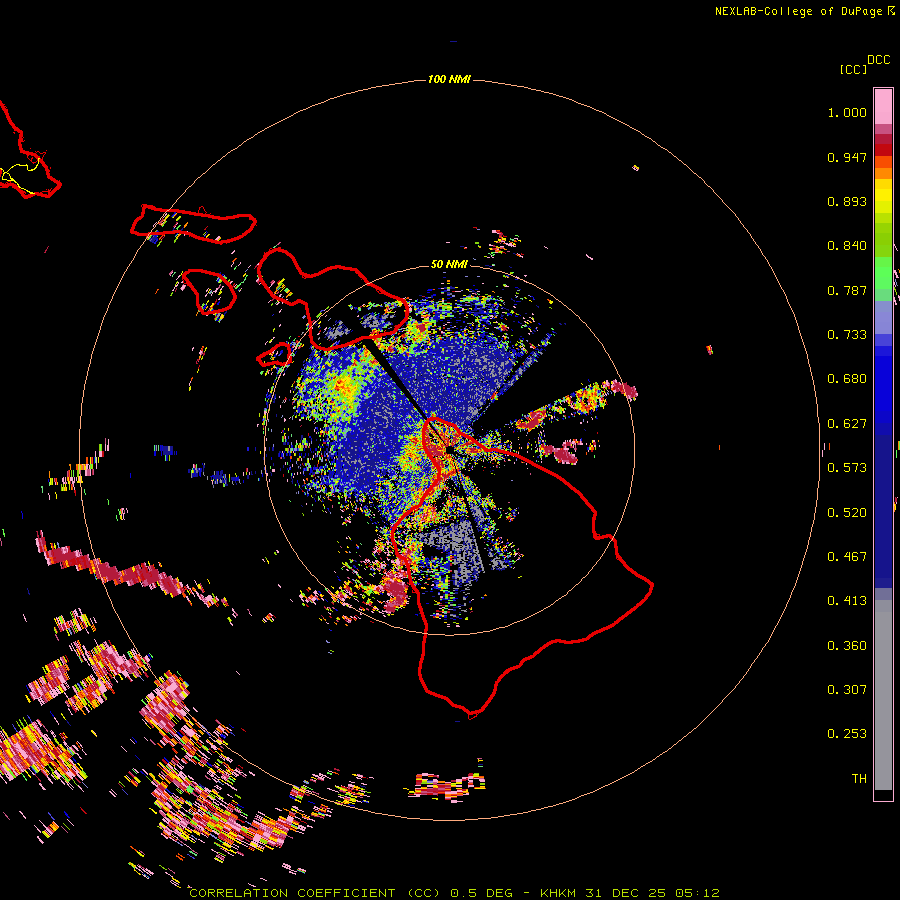Click the 0.893 scale value
Image resolution: width=900 pixels, height=900 pixels.
(x=847, y=201)
